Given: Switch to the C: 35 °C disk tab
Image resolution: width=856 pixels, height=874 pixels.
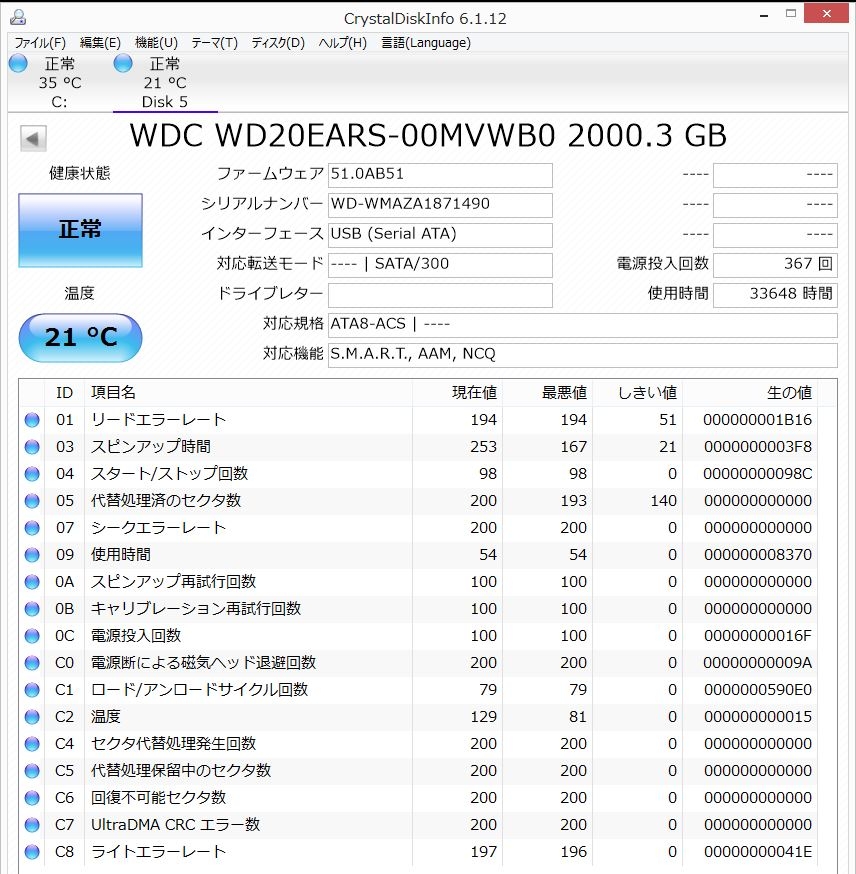Looking at the screenshot, I should (60, 82).
